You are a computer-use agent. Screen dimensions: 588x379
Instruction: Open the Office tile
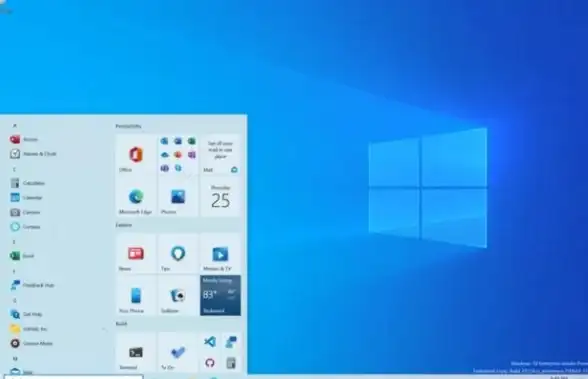136,154
